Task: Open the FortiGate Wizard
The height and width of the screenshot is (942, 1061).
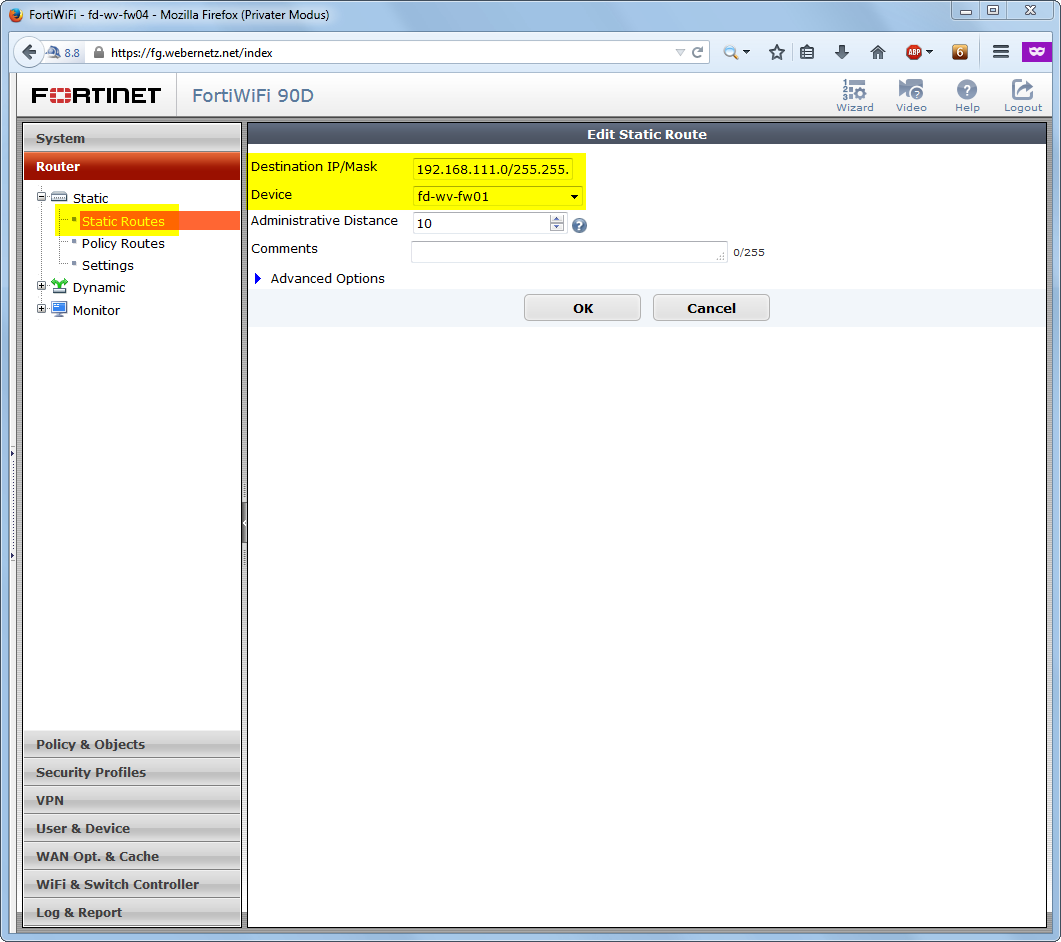Action: [855, 95]
